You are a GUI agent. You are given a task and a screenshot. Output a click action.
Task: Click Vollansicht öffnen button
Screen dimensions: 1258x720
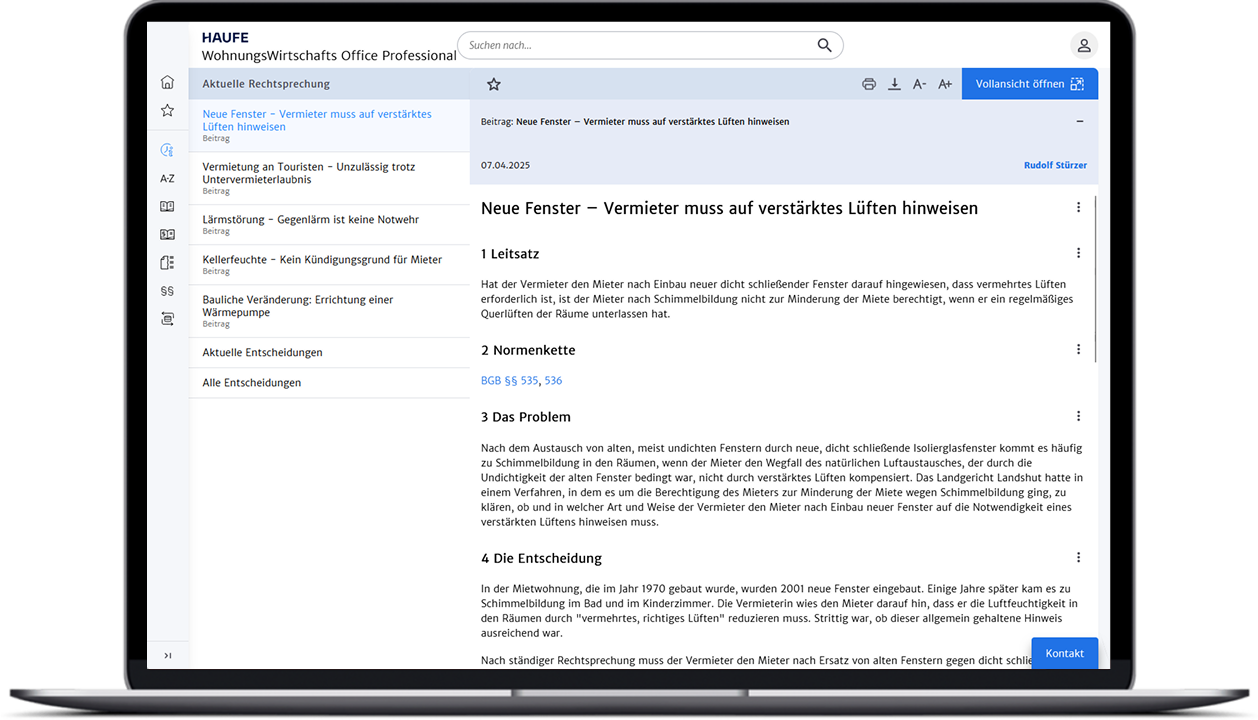[x=1030, y=84]
